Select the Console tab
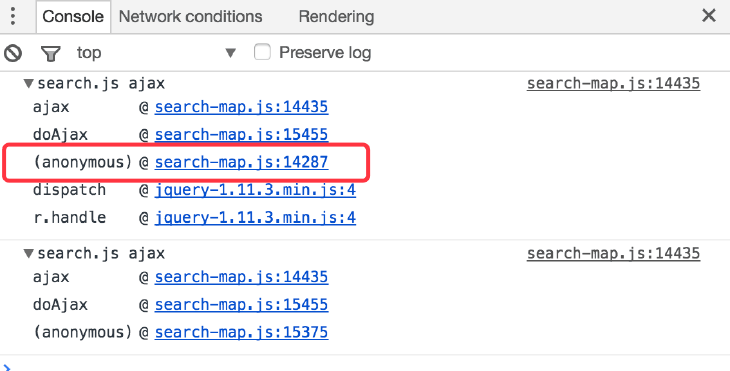730x371 pixels. coord(73,17)
